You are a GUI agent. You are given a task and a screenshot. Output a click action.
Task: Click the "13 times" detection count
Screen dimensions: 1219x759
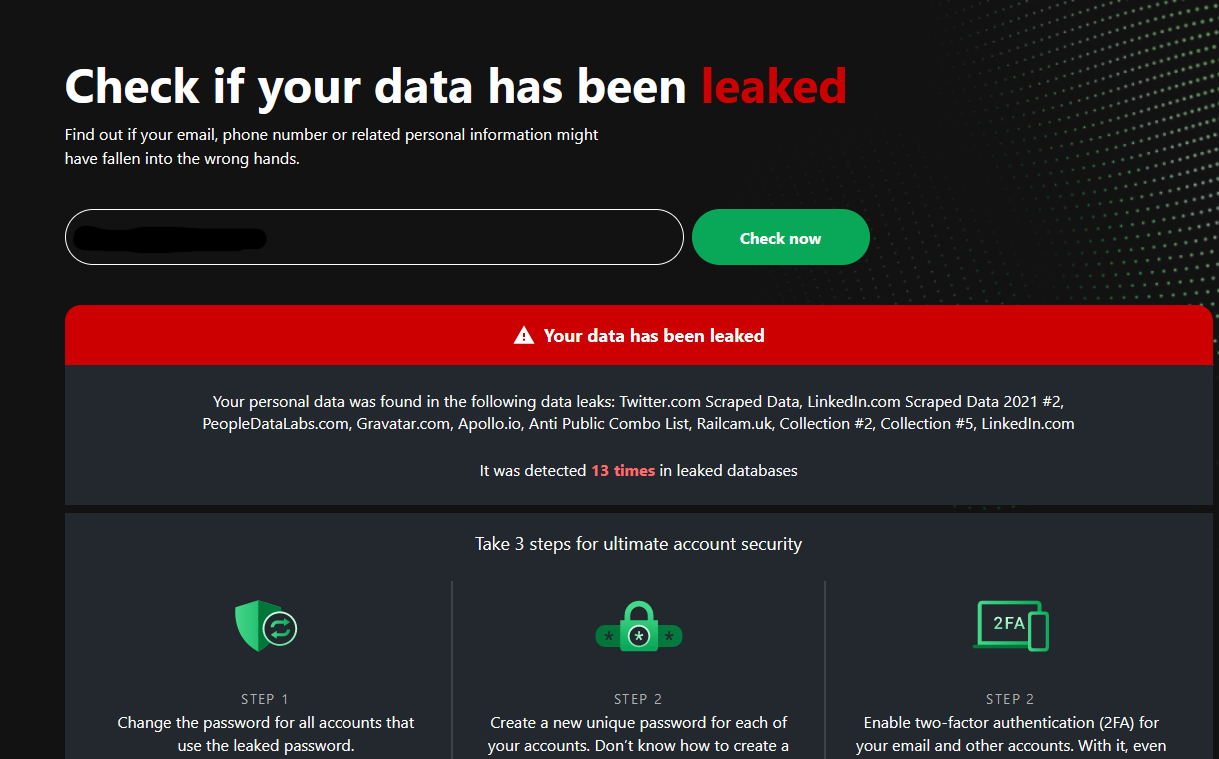pyautogui.click(x=623, y=470)
